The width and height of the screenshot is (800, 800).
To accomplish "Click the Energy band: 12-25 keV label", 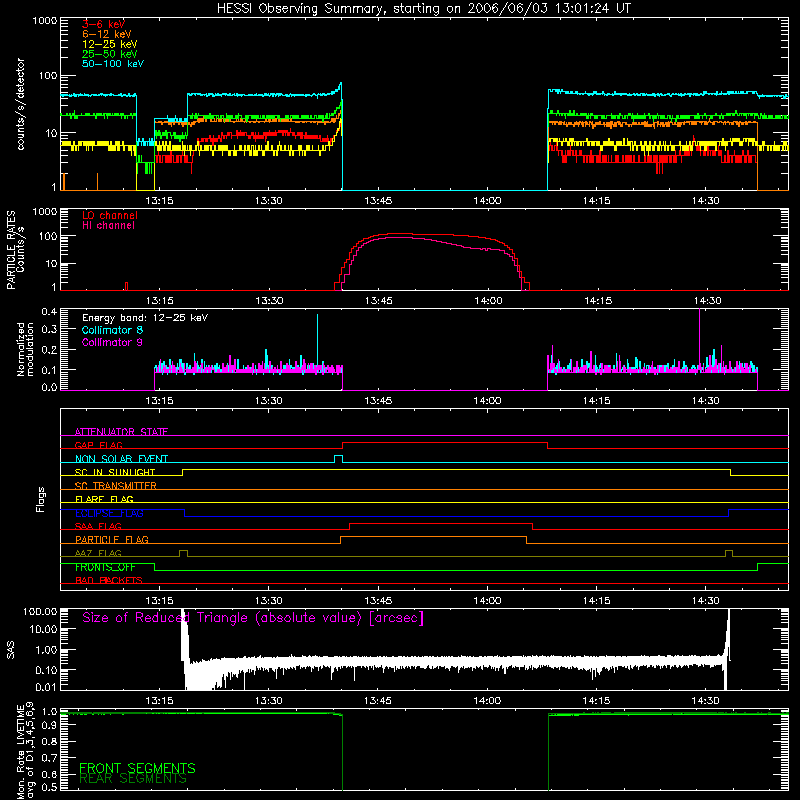I will pos(145,318).
